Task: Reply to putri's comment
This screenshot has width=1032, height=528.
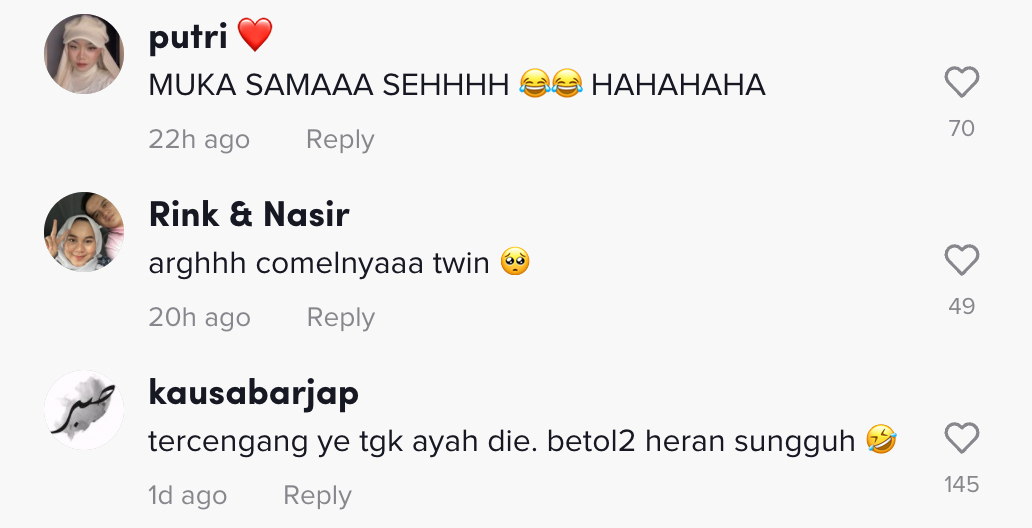Action: 340,140
